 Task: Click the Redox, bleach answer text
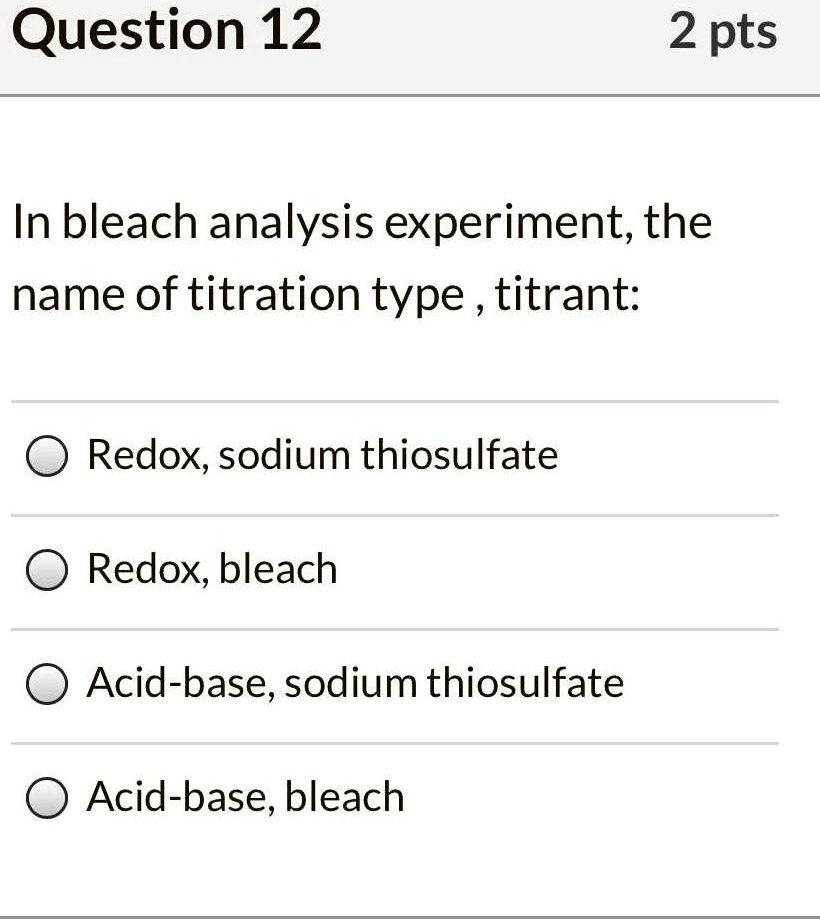[x=211, y=569]
